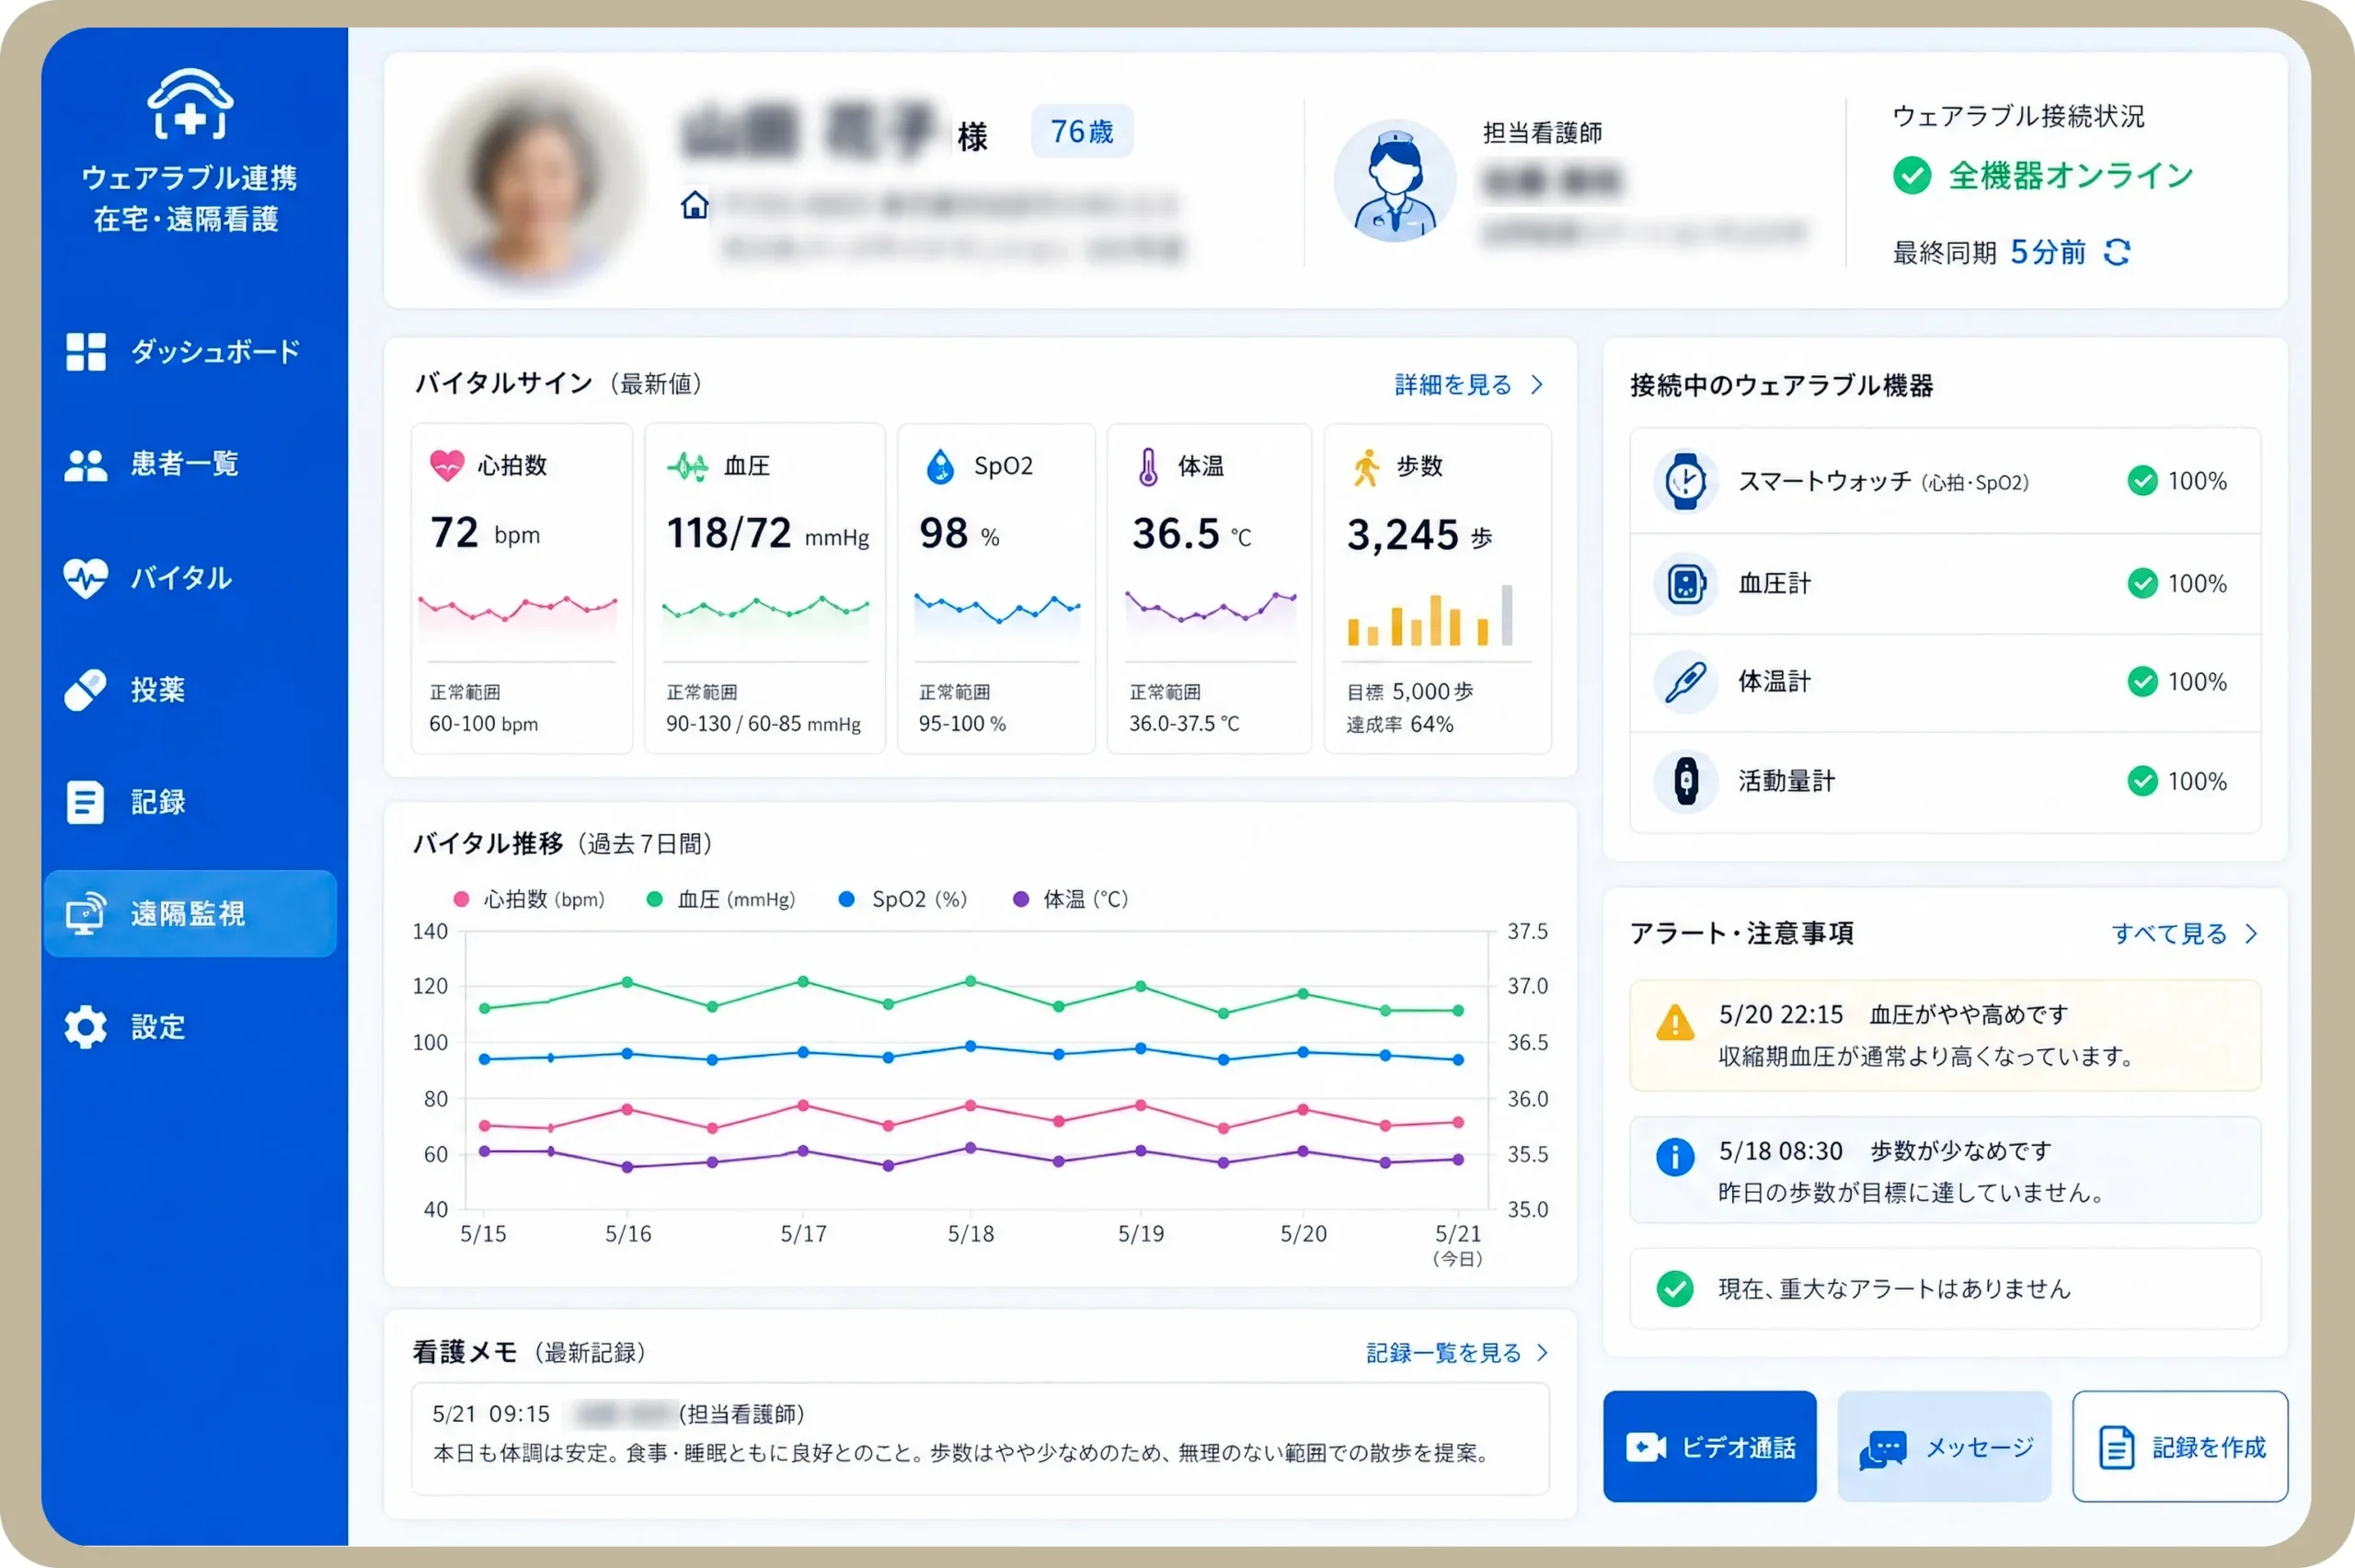Click 記録を作成 to create record
The image size is (2355, 1568).
2180,1446
